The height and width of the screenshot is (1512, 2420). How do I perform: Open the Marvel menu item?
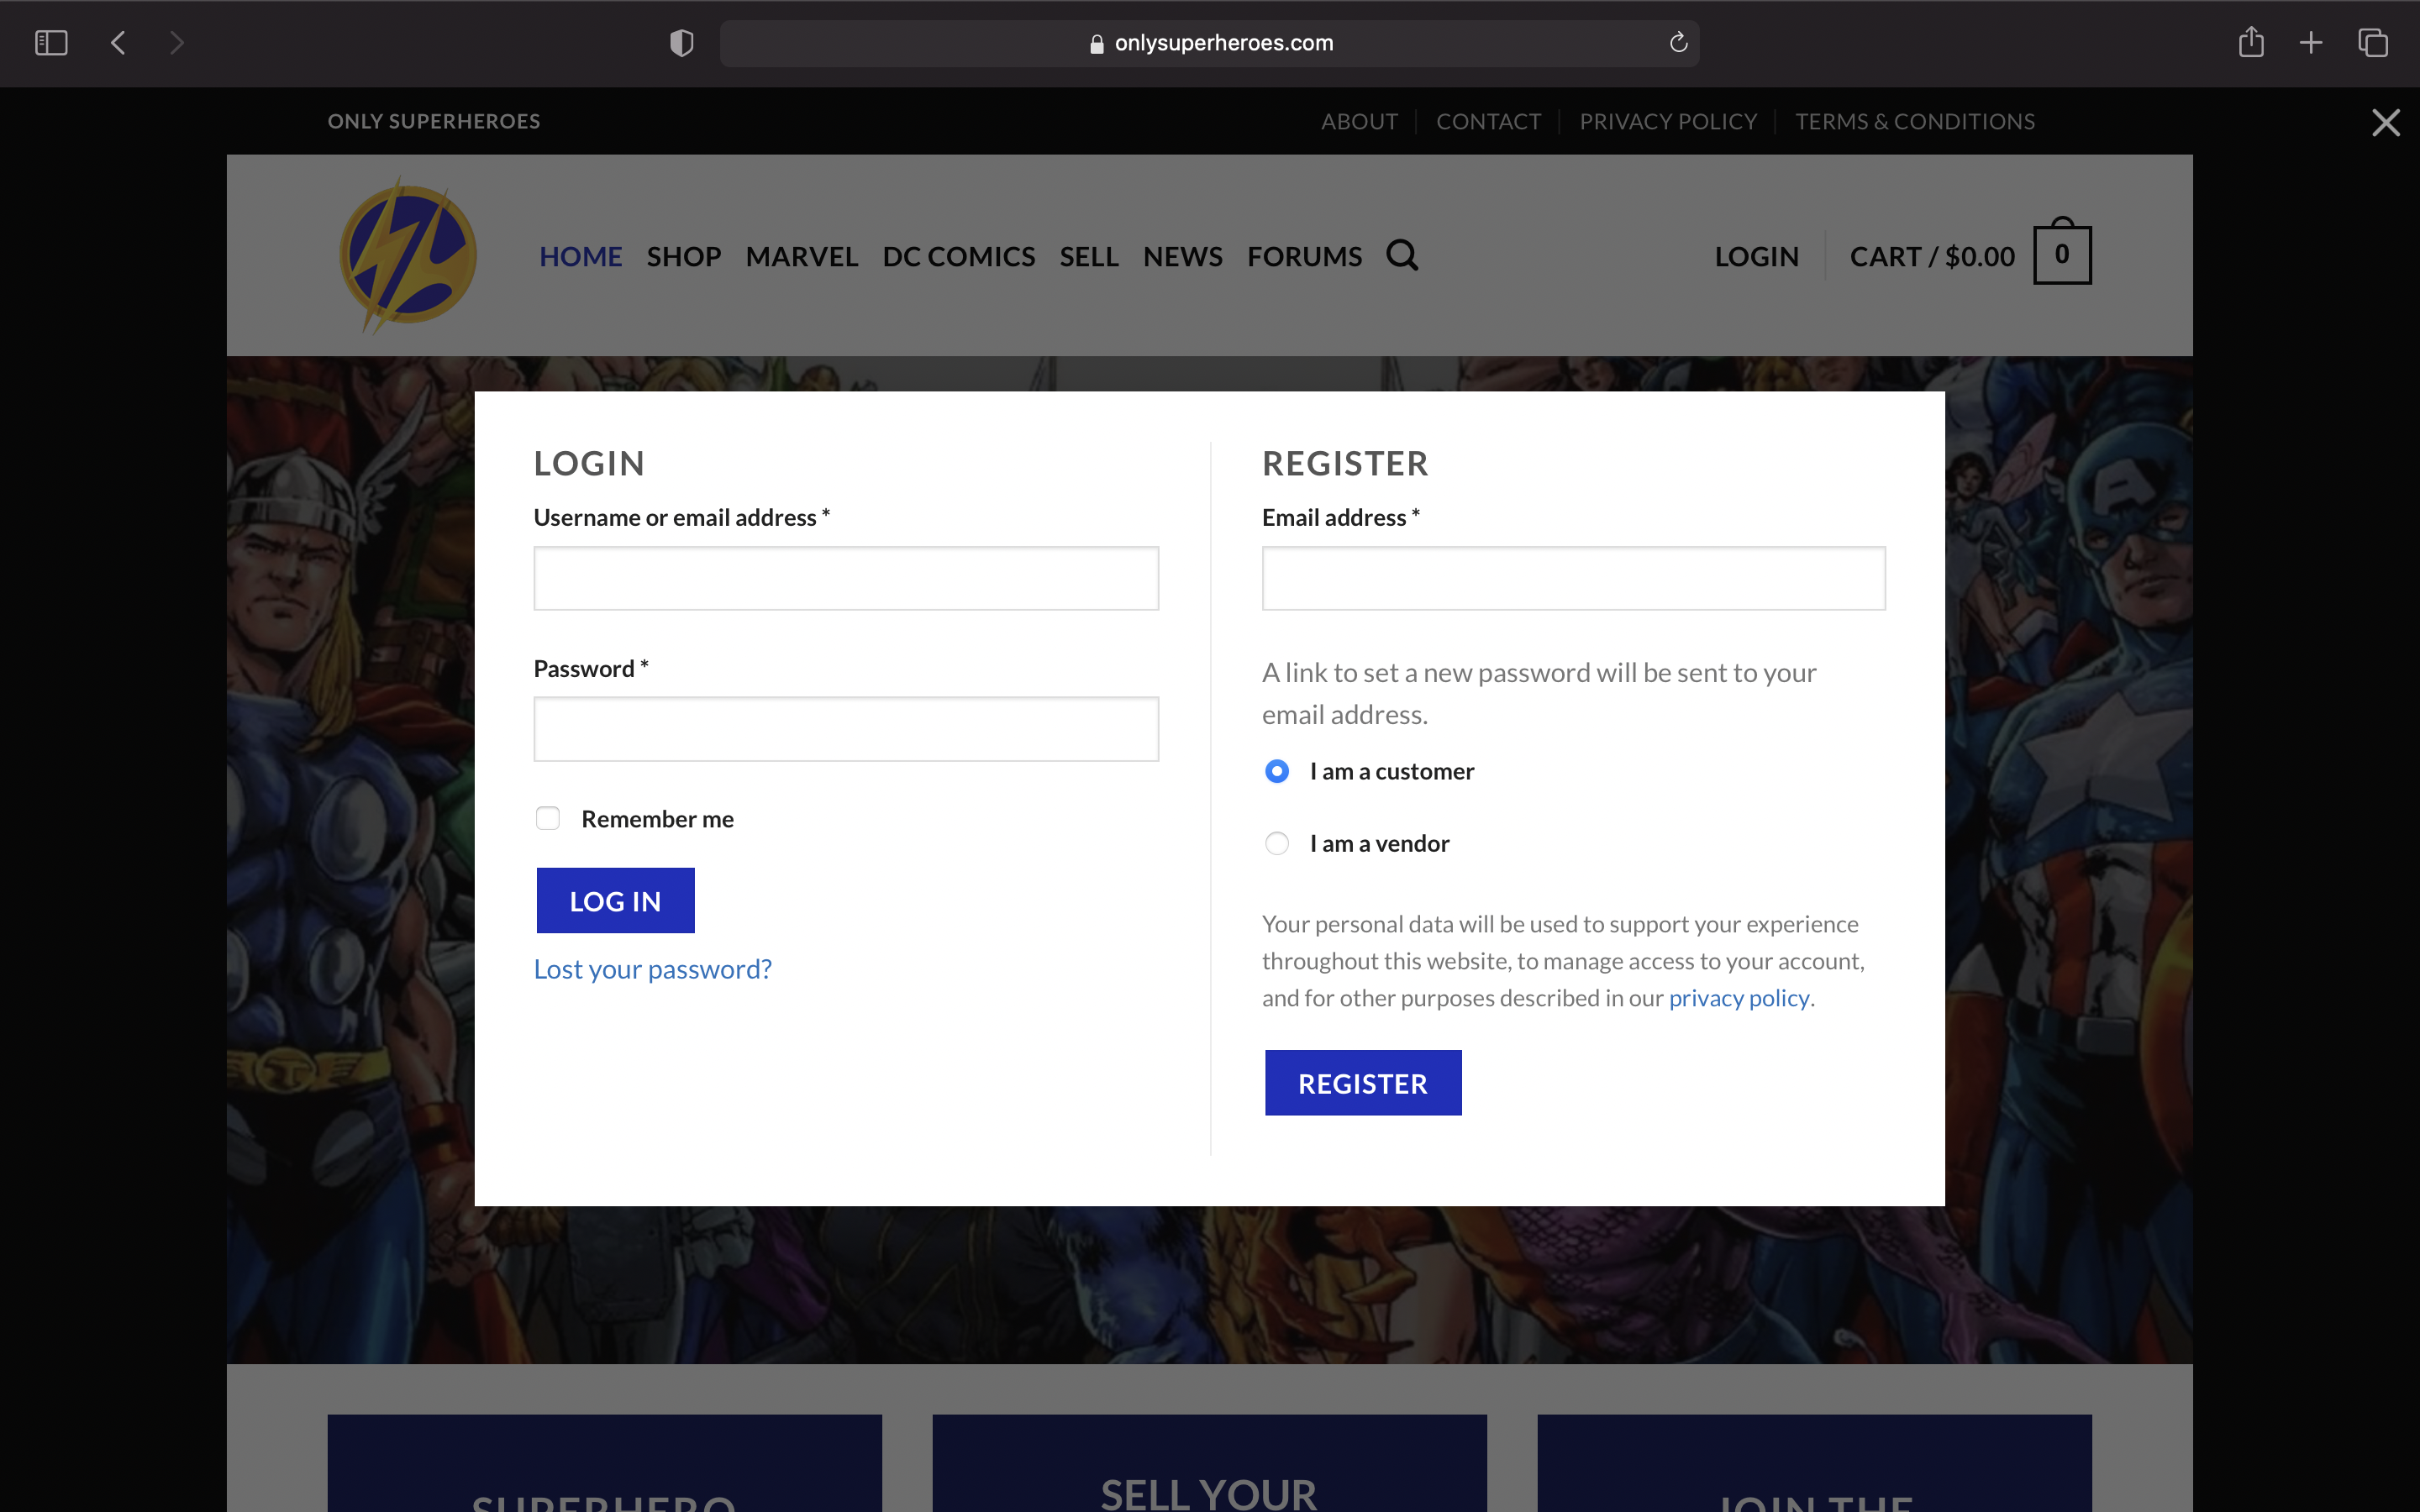(x=801, y=257)
